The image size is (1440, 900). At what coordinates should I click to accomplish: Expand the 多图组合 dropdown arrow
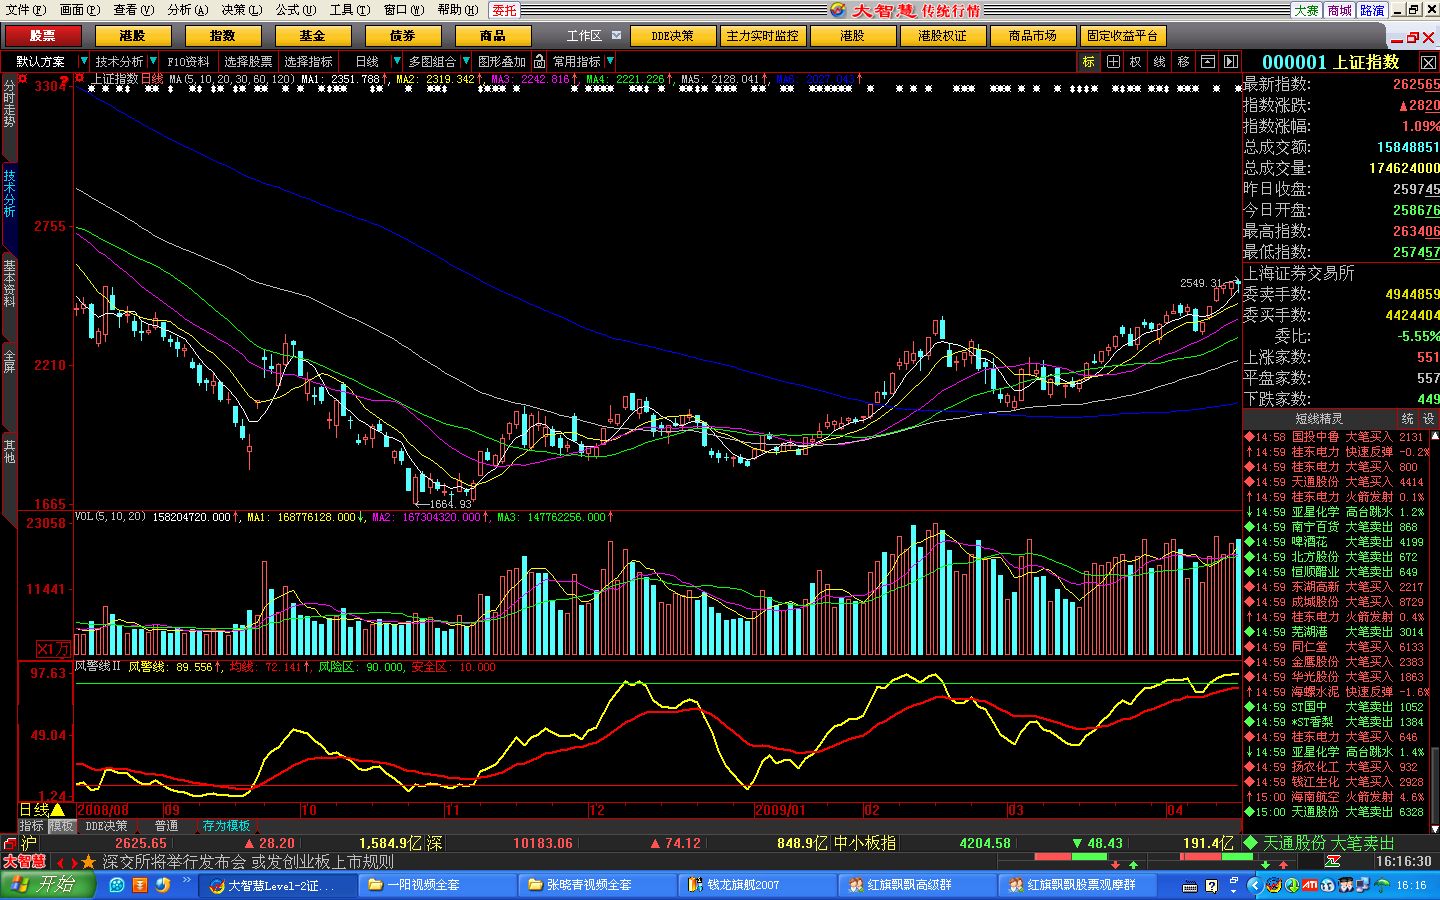point(466,62)
